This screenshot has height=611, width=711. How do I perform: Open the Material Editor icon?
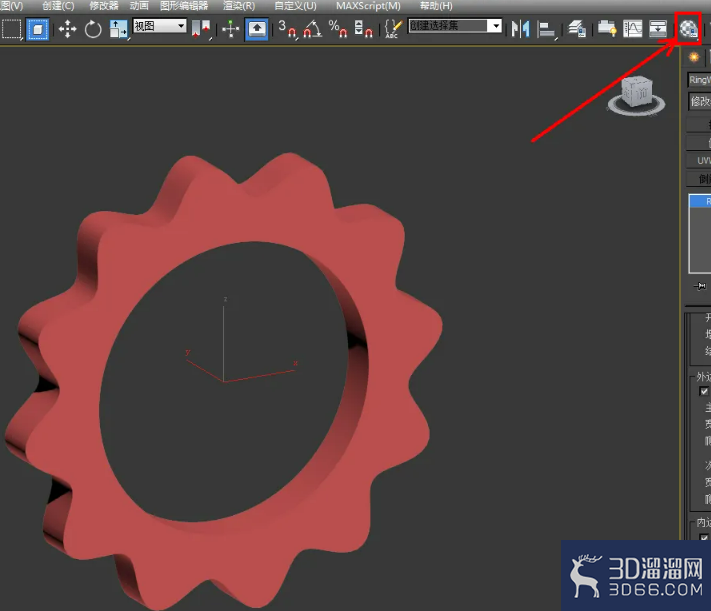click(x=688, y=29)
